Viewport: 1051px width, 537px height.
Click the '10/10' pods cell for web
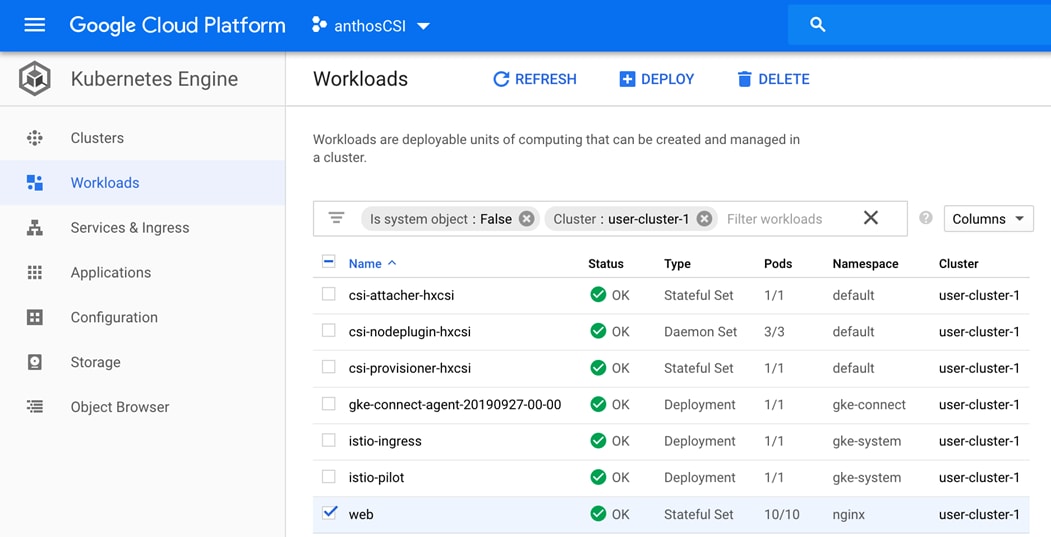pyautogui.click(x=782, y=514)
